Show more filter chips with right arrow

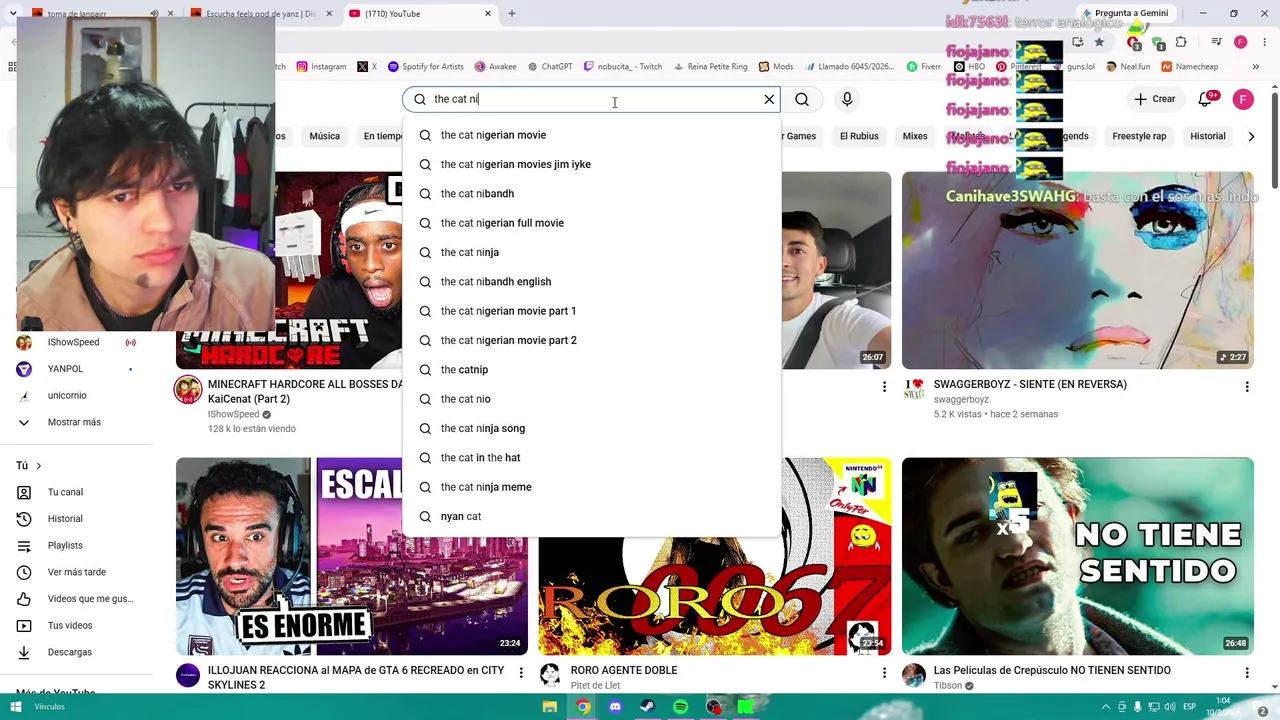pyautogui.click(x=1251, y=136)
